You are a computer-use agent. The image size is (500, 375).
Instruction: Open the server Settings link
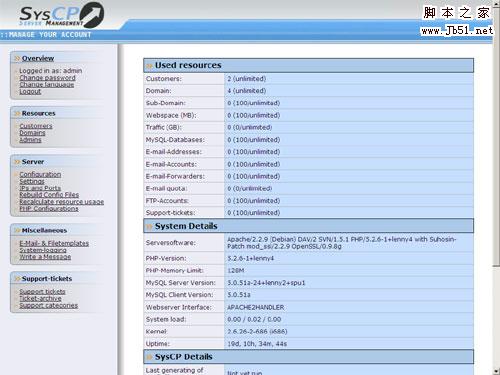(x=32, y=181)
